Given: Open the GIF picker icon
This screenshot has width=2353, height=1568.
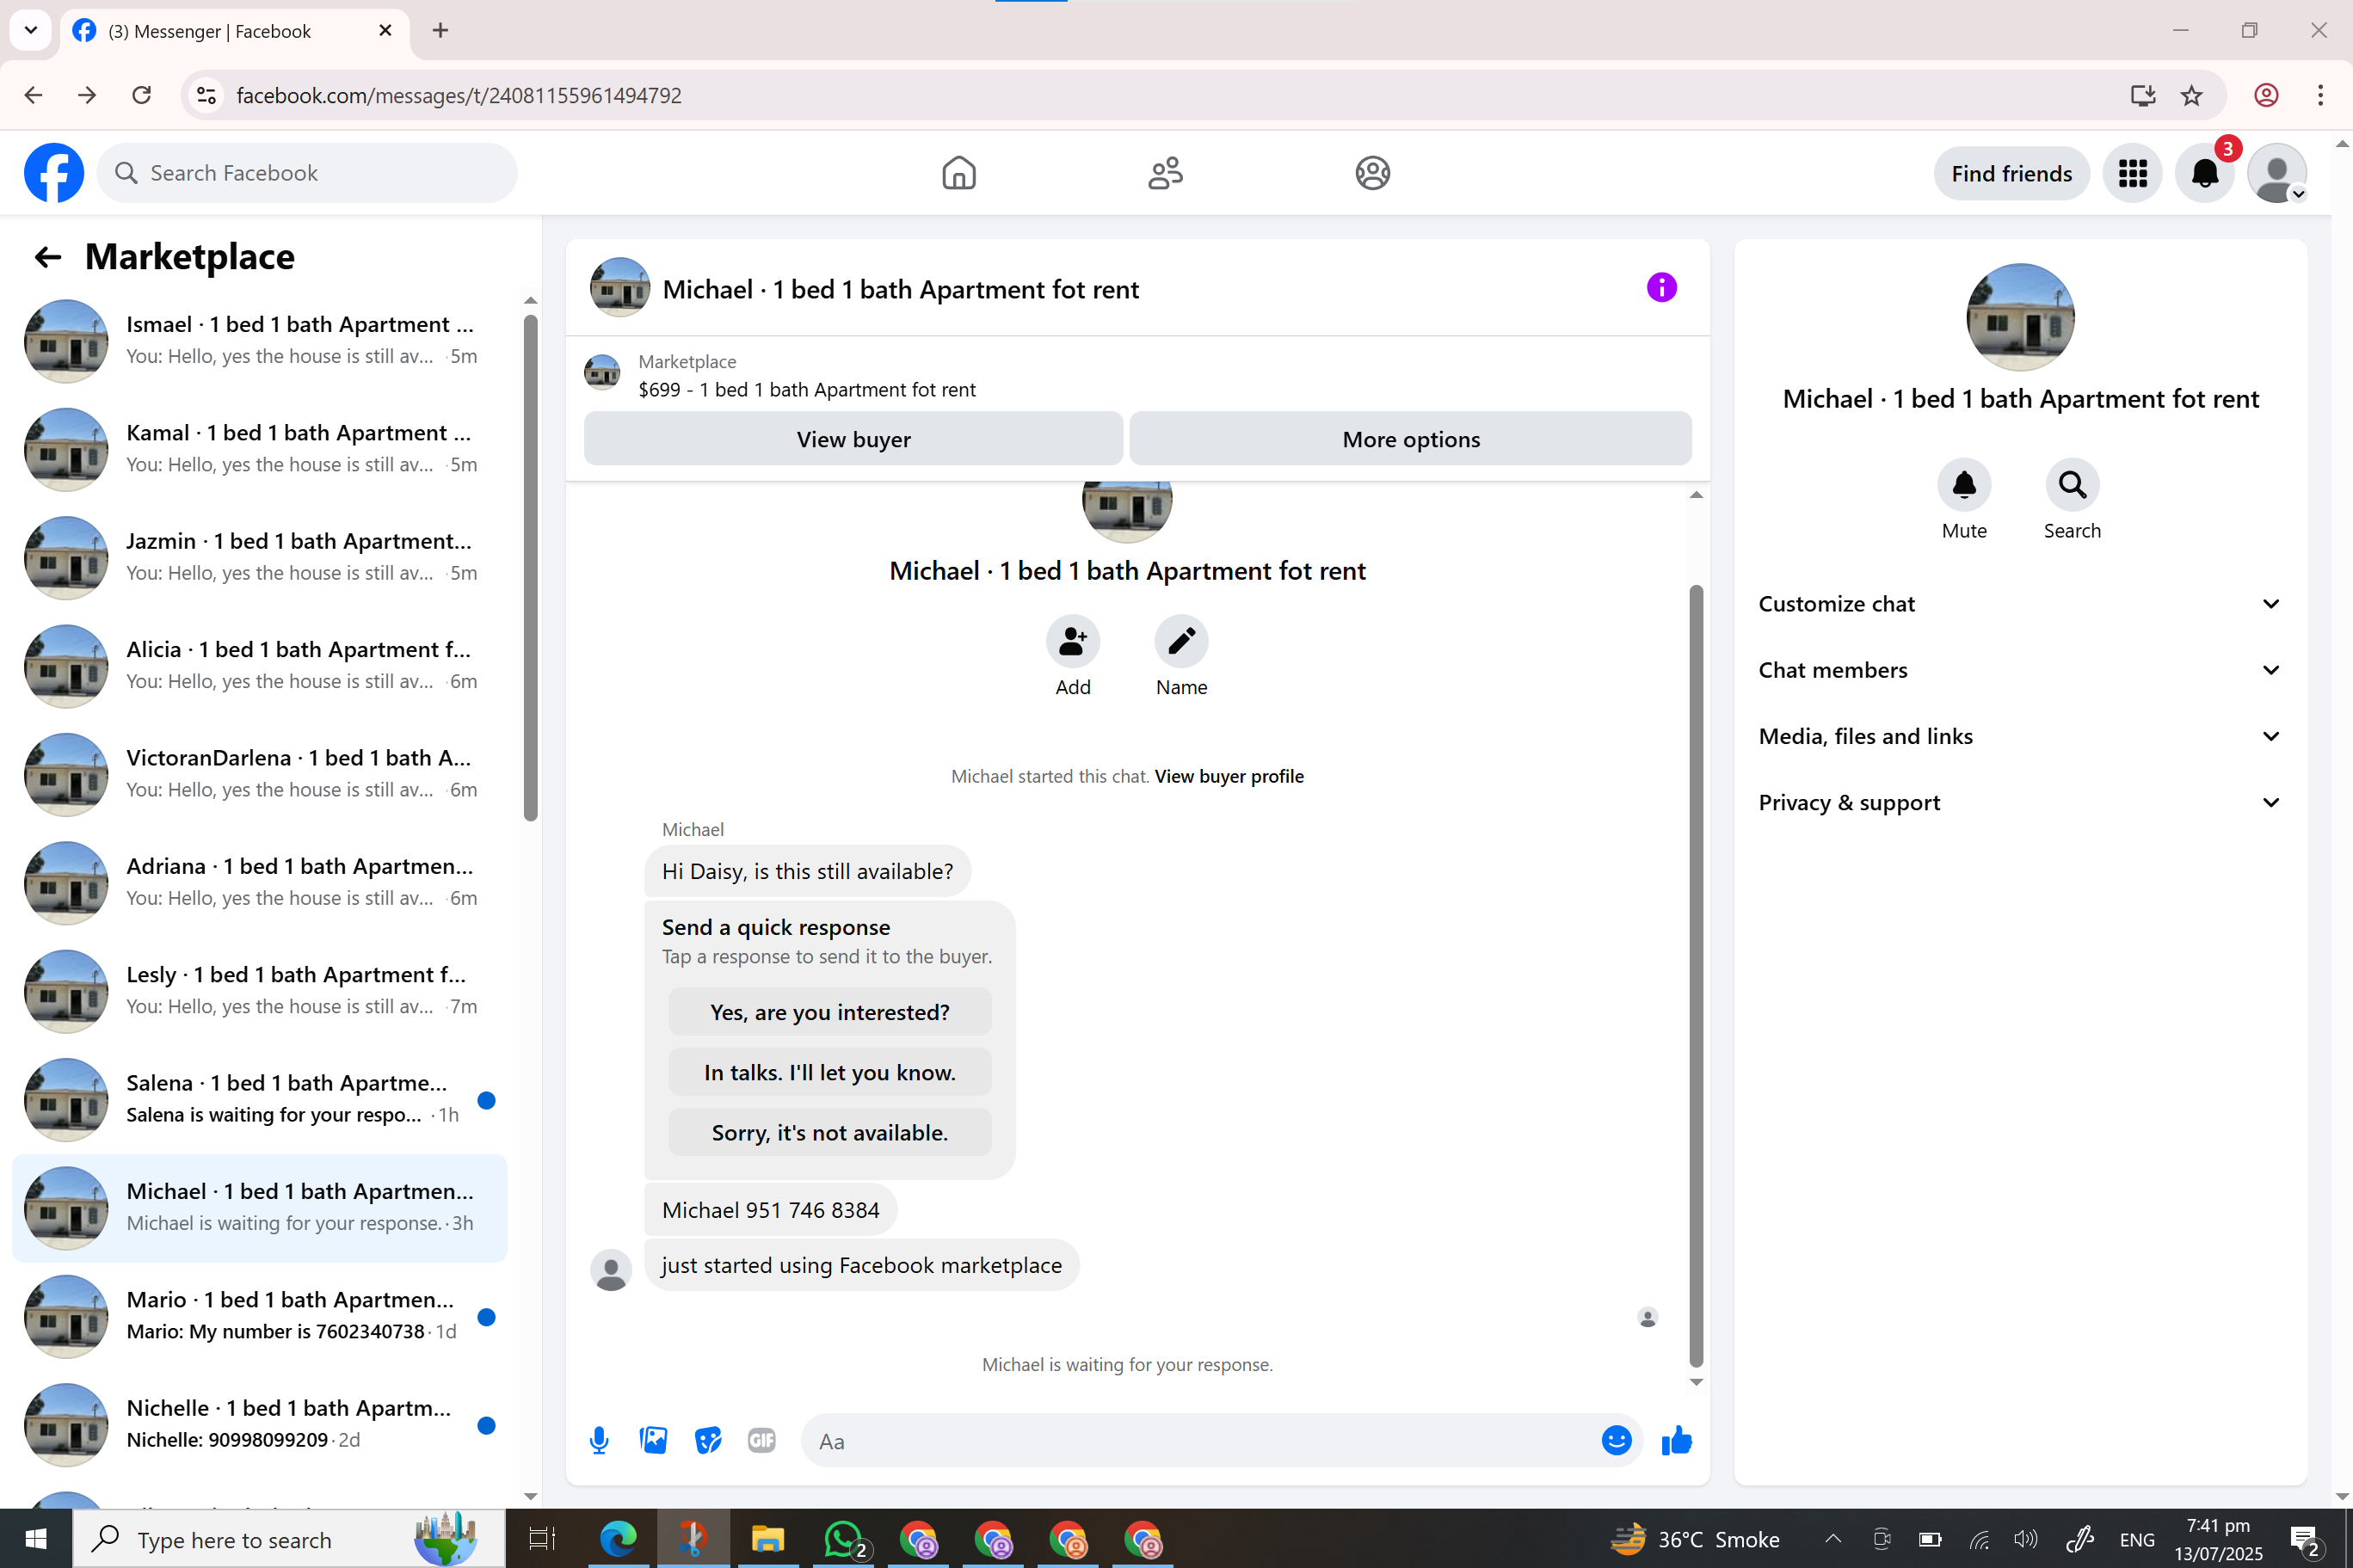Looking at the screenshot, I should 762,1440.
